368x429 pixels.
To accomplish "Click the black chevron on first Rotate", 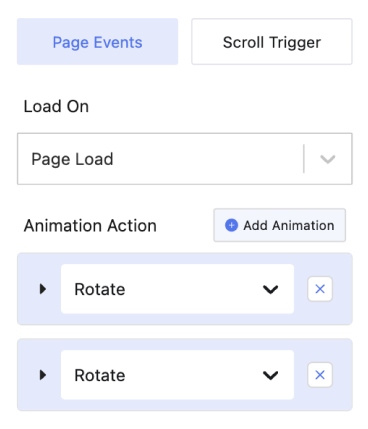I will (270, 289).
